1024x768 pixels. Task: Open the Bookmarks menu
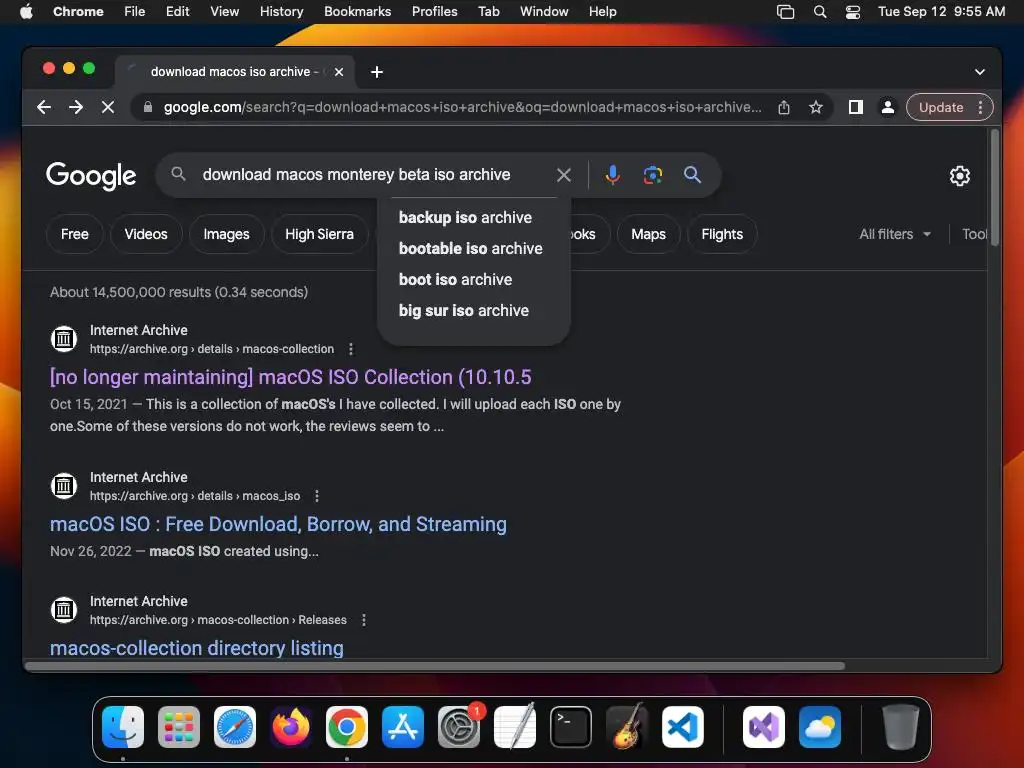357,11
